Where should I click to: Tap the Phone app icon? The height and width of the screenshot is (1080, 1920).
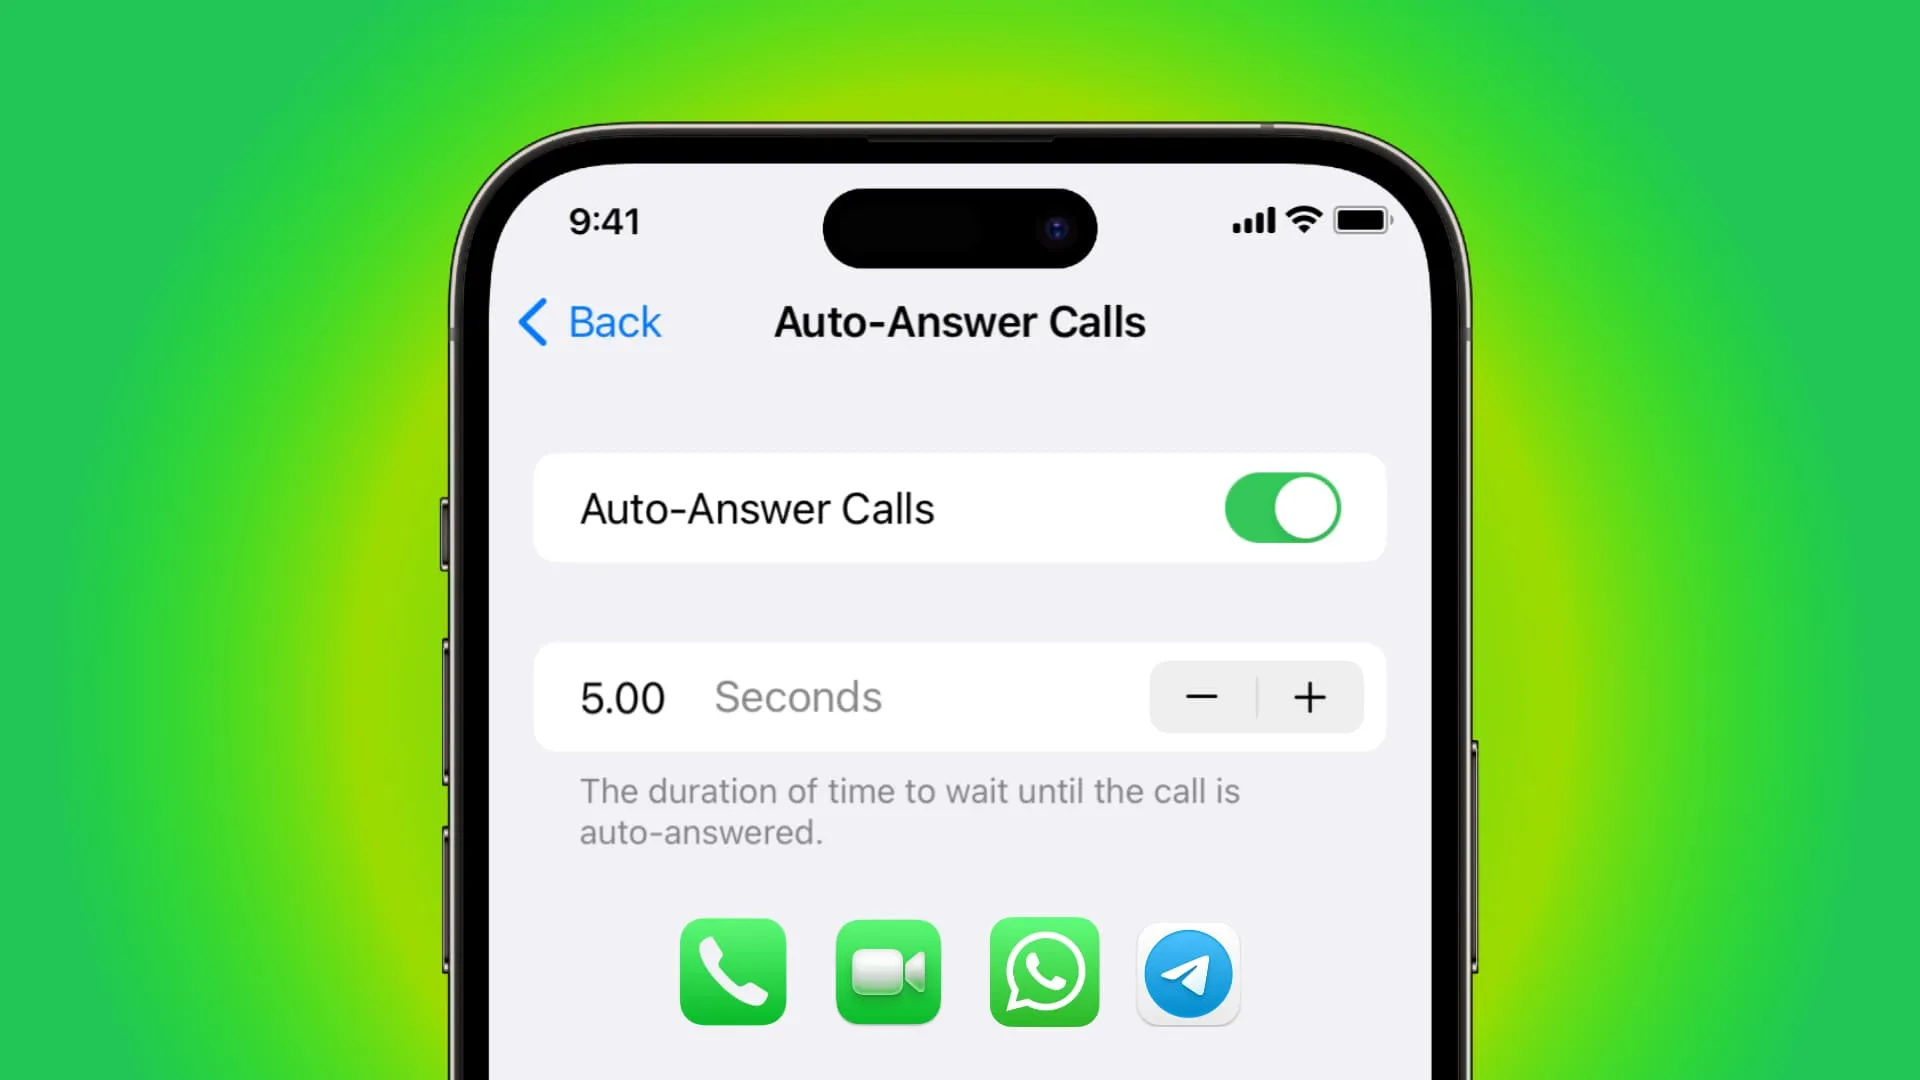[x=735, y=972]
